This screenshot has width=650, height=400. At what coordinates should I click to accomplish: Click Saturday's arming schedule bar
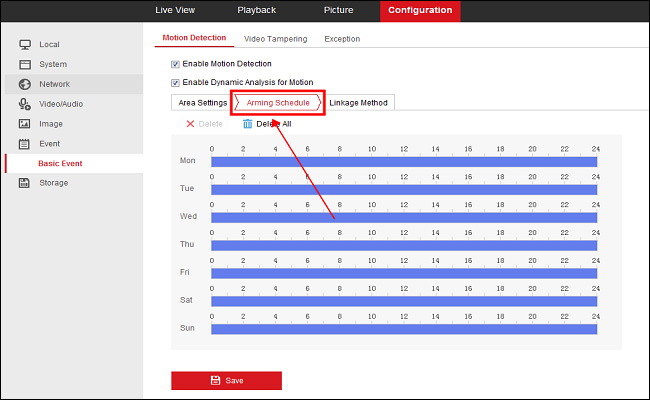(404, 301)
